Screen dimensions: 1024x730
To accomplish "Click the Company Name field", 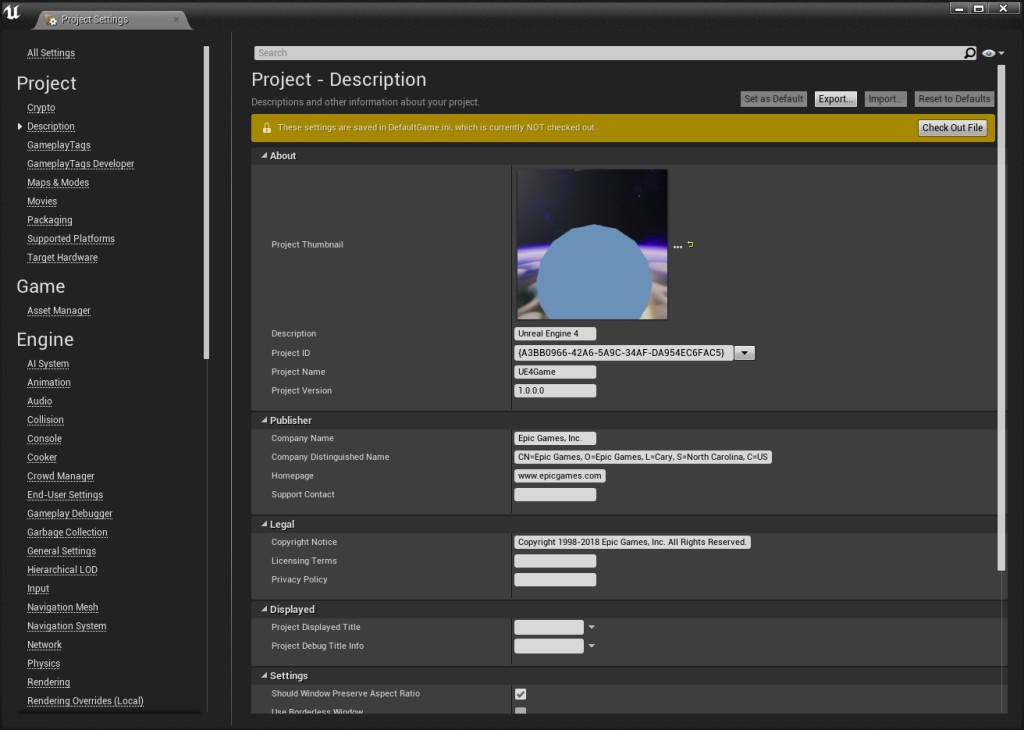I will click(555, 438).
